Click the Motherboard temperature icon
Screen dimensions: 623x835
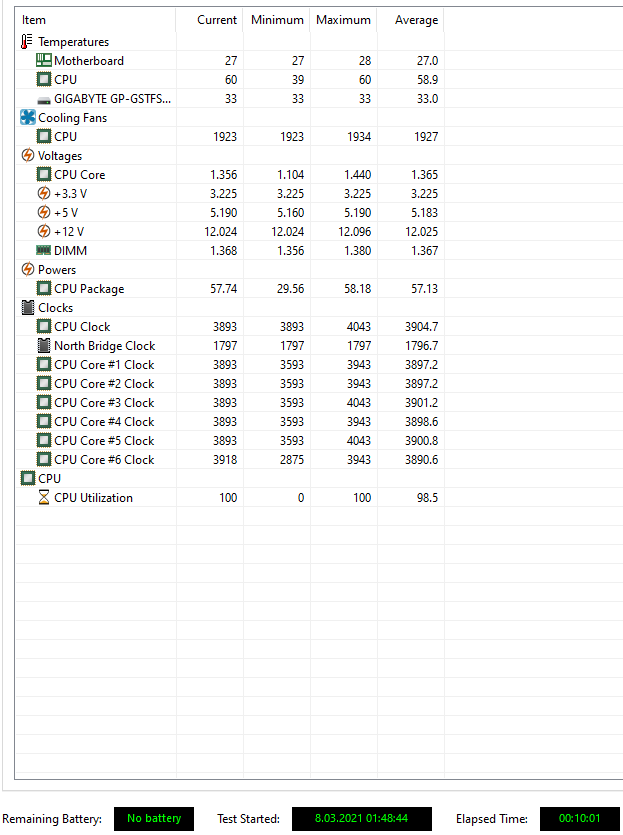pos(44,60)
